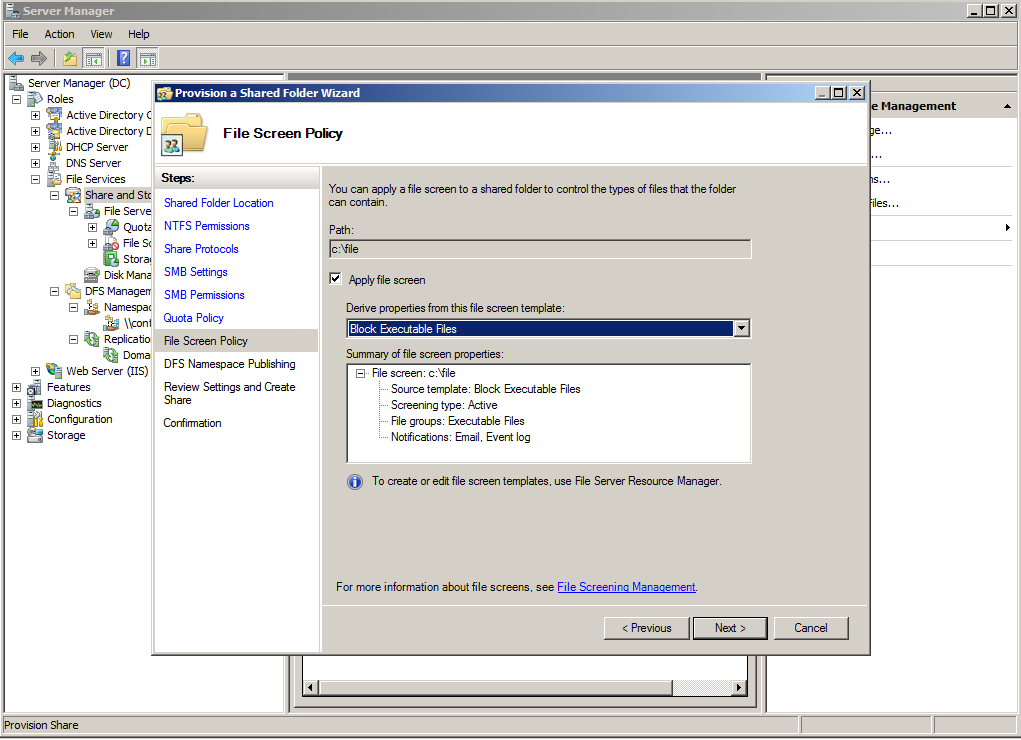Screen dimensions: 1021x740
Task: Select the Server Manager (DC) root icon
Action: (16, 83)
